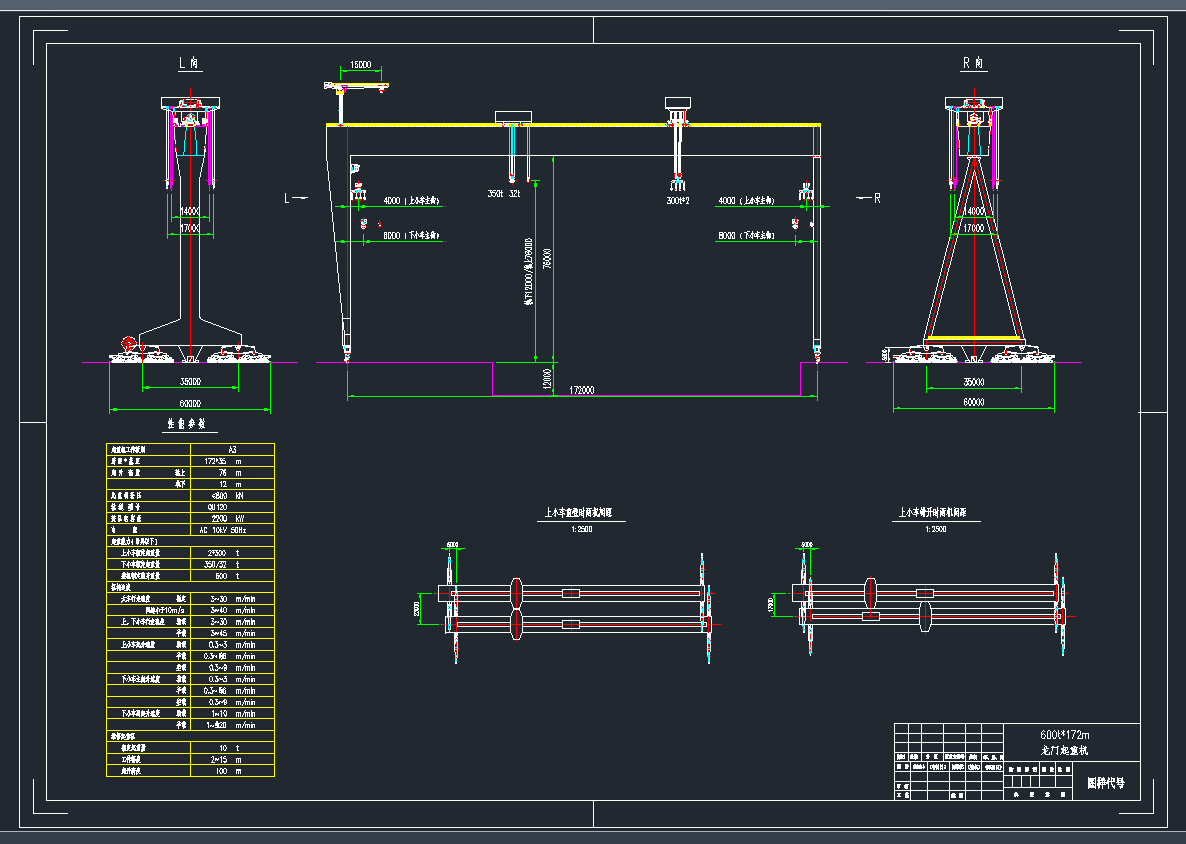Select the 350t 32t hook label
Viewport: 1186px width, 844px height.
pos(504,193)
